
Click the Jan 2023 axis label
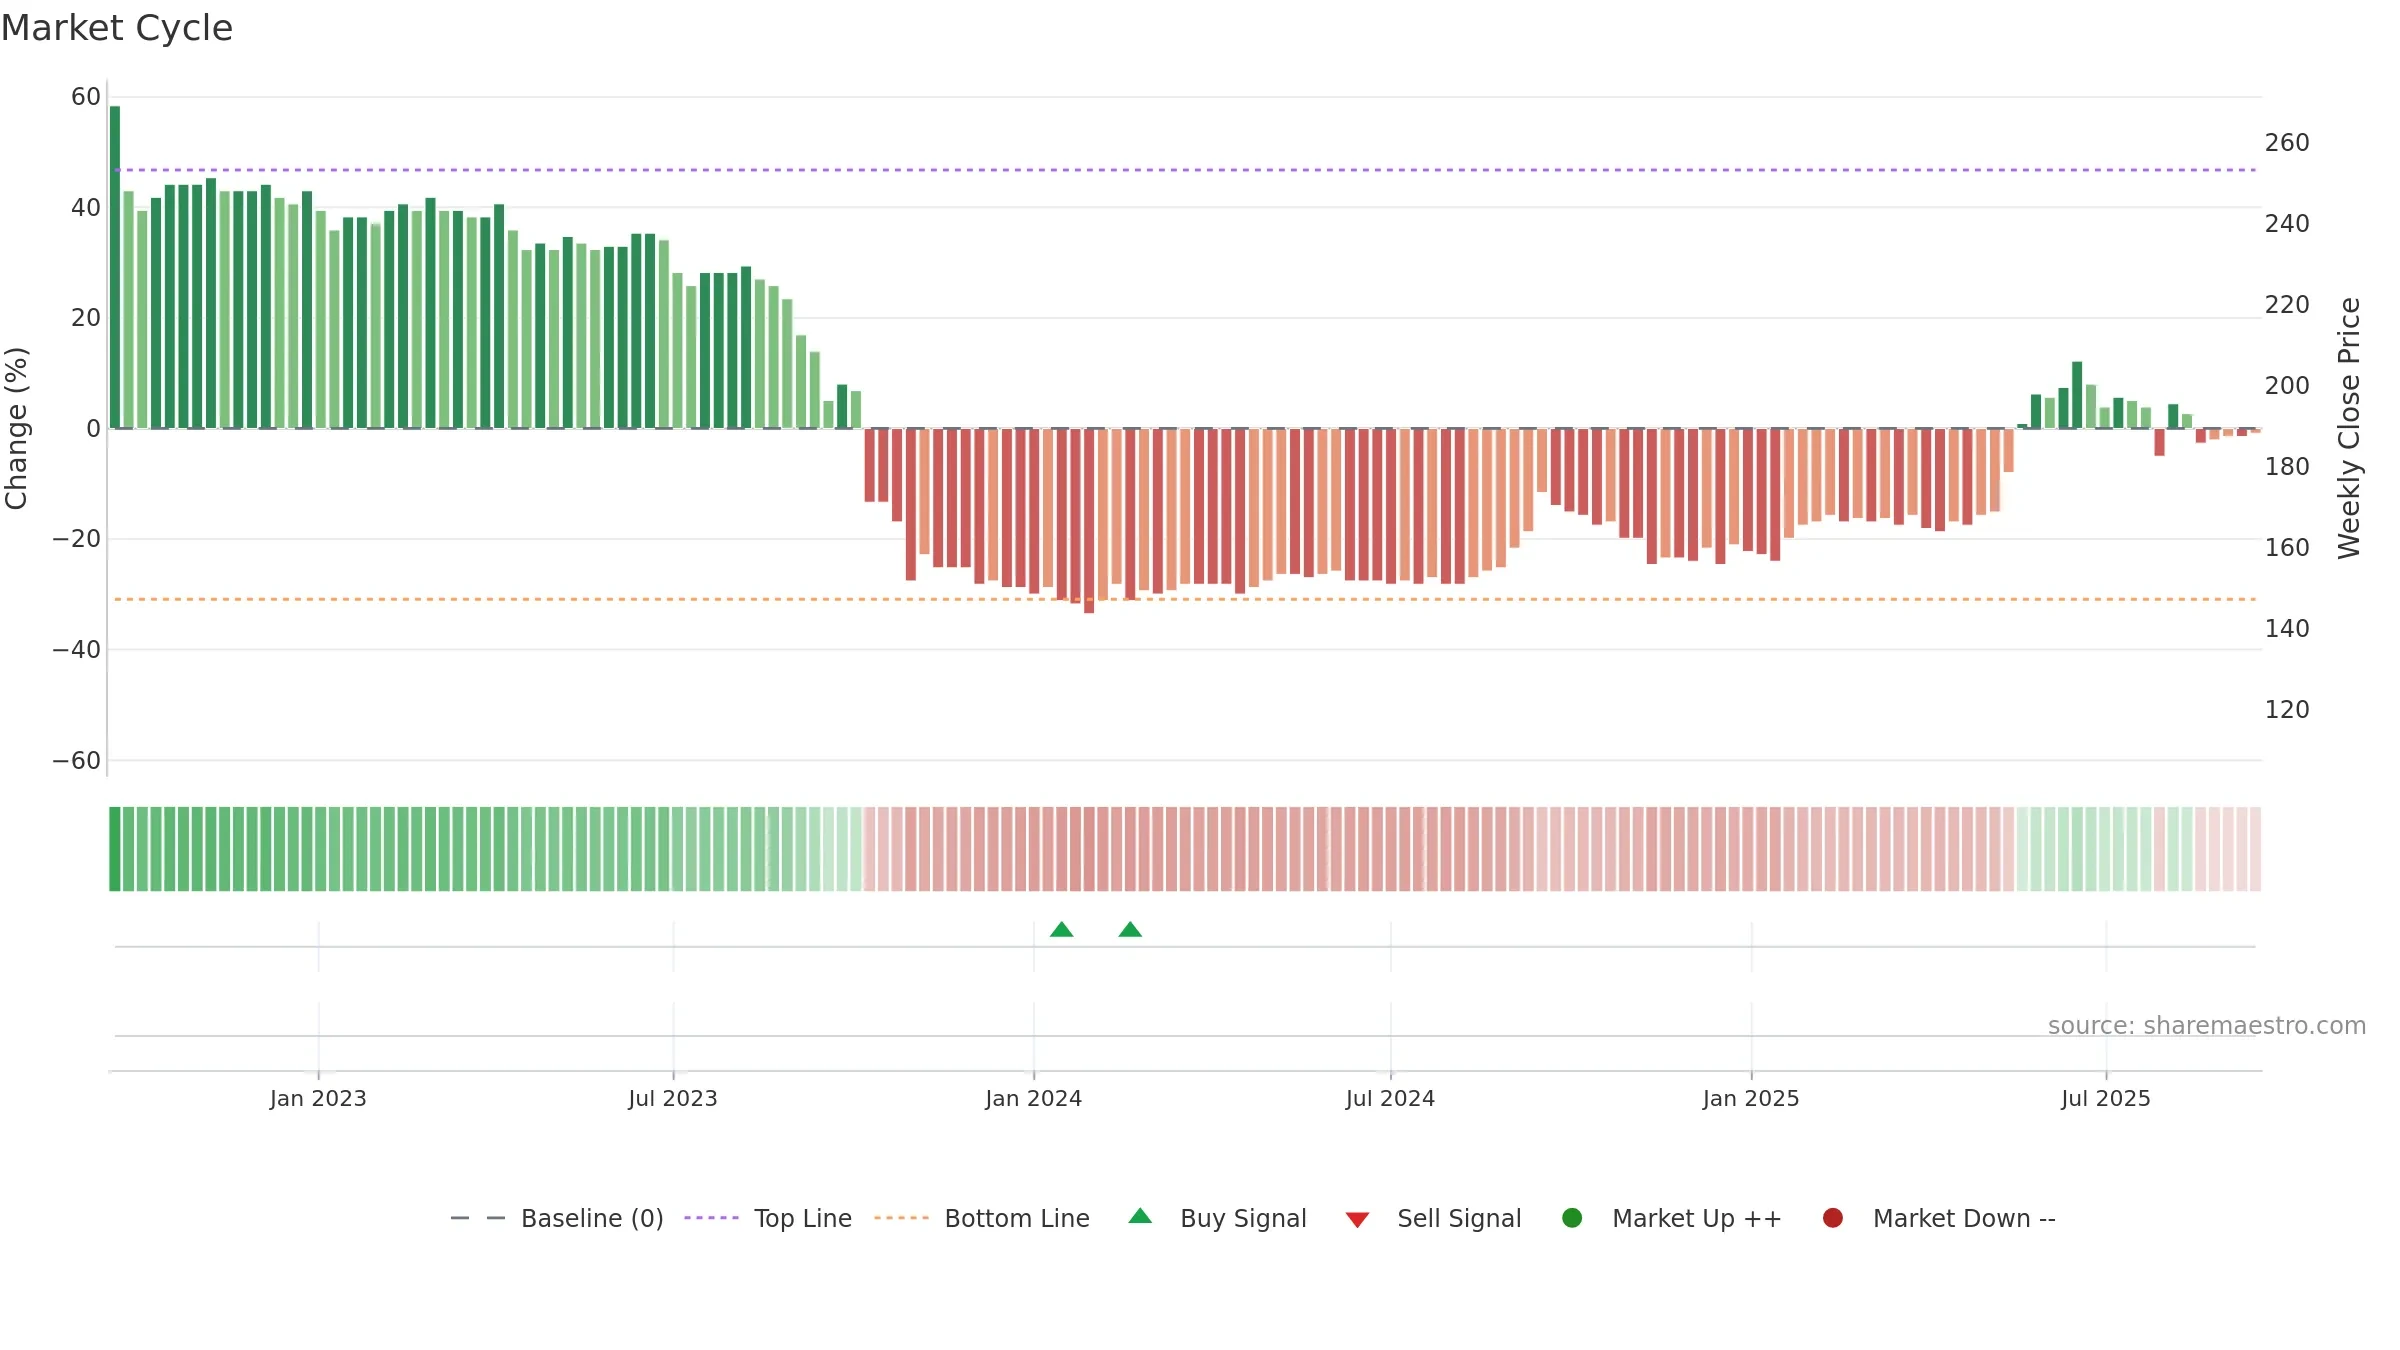(318, 1099)
